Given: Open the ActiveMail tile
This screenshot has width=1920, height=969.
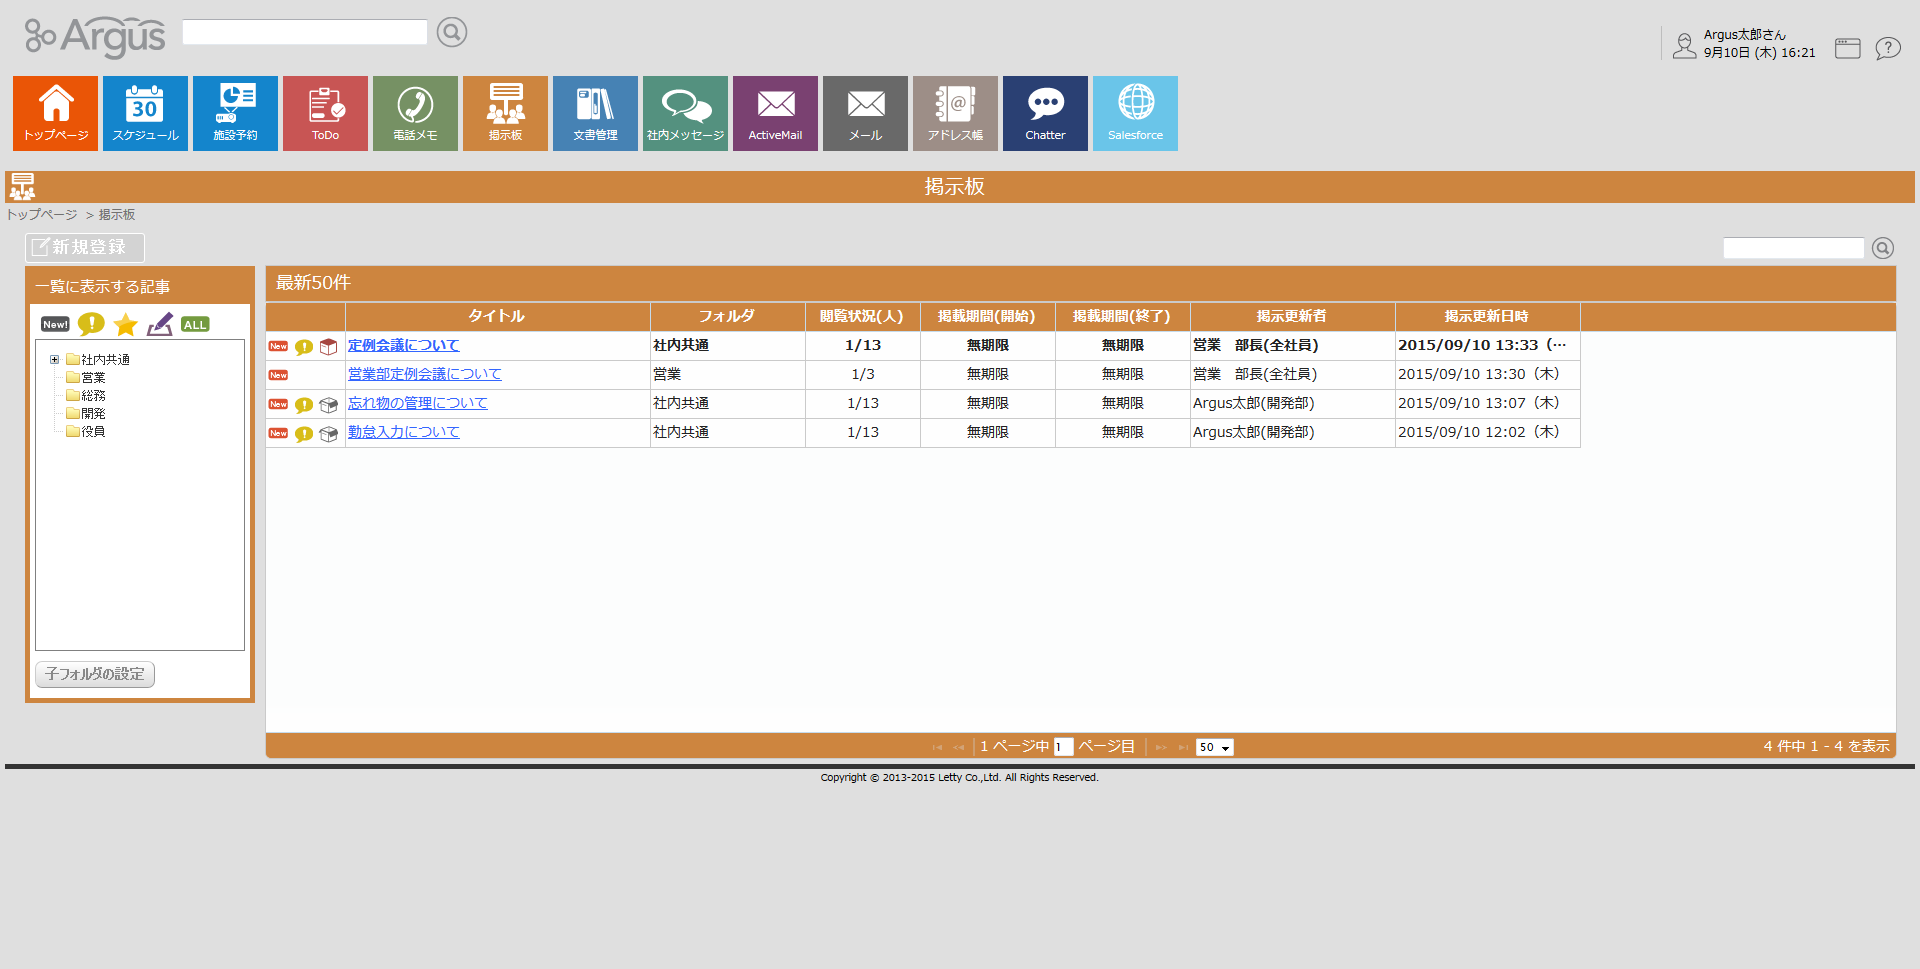Looking at the screenshot, I should tap(775, 113).
